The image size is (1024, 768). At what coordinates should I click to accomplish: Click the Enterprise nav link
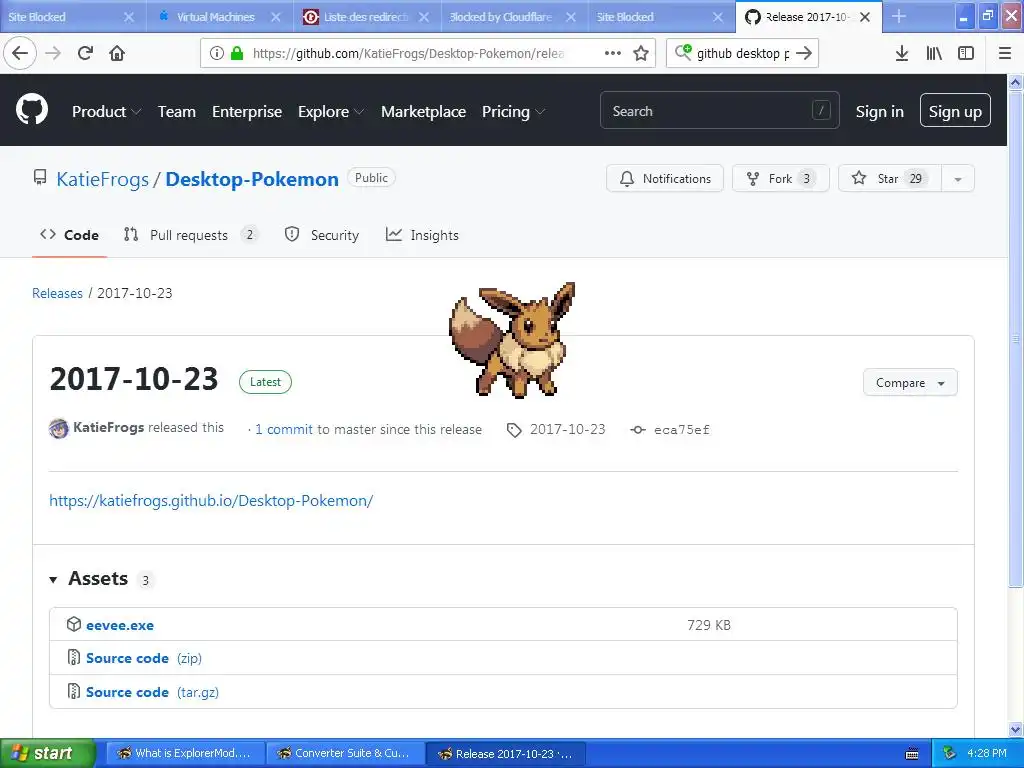click(x=247, y=112)
